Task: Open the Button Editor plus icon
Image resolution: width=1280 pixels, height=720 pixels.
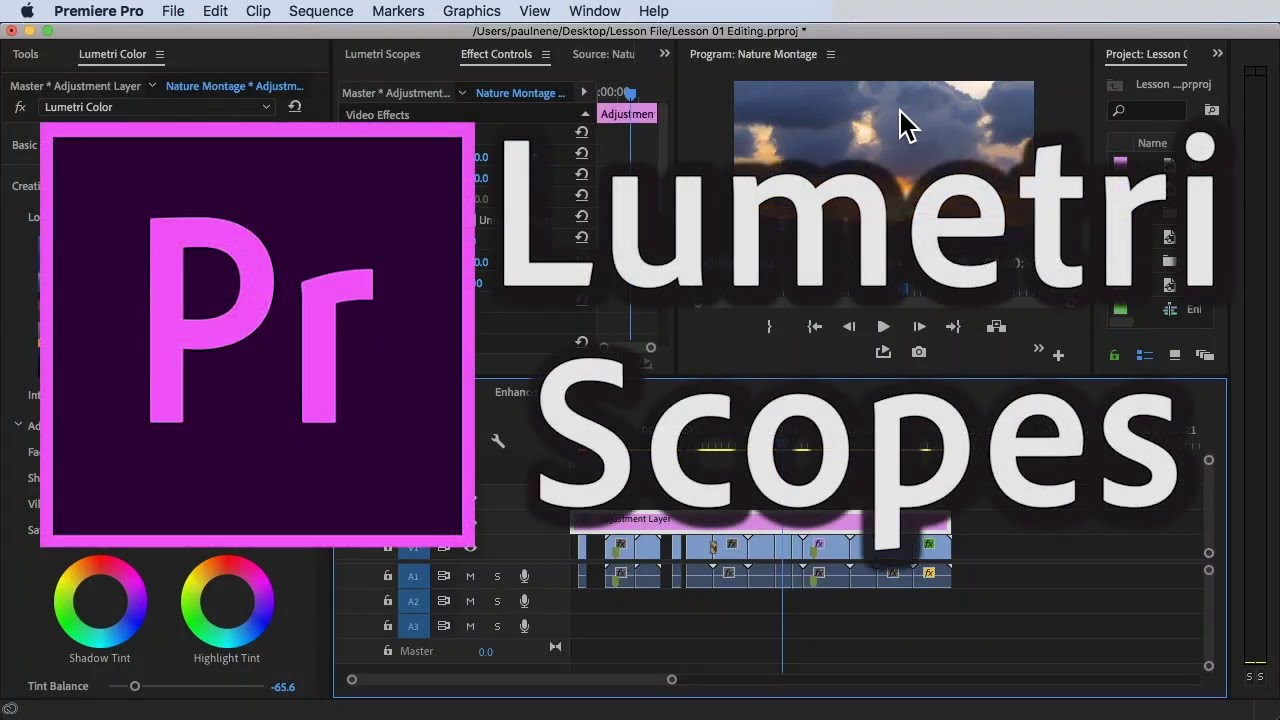Action: [x=1058, y=355]
